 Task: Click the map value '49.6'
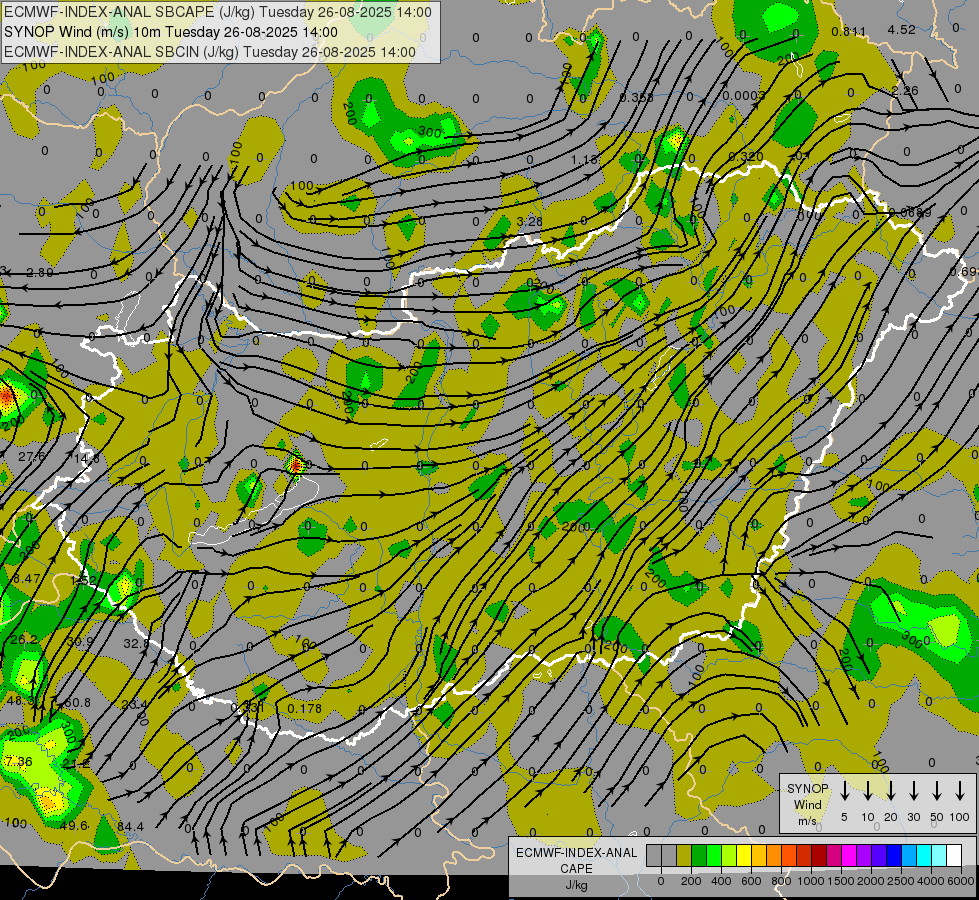tap(74, 825)
